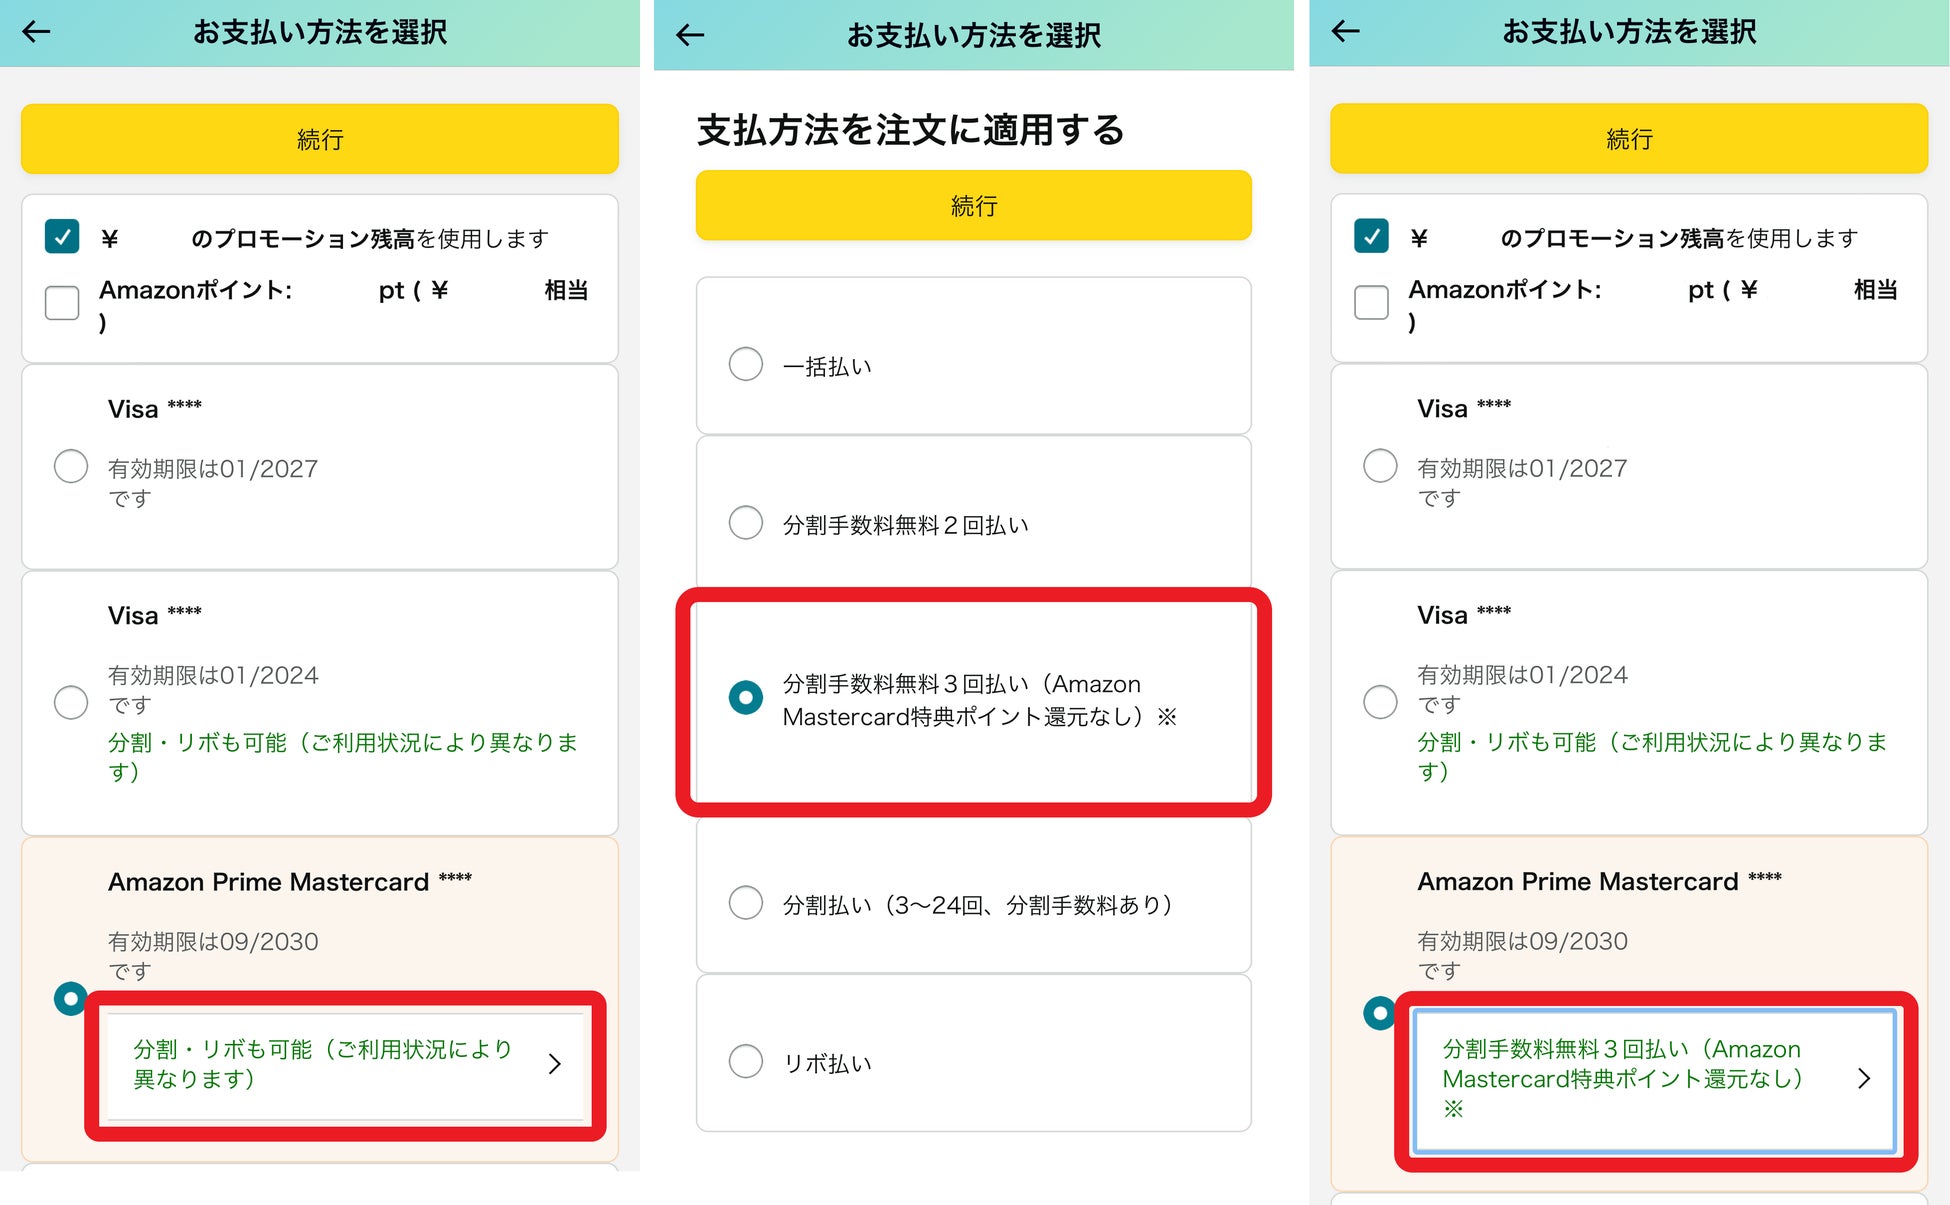Select Visa expiring 01/2027 in left panel

pyautogui.click(x=71, y=466)
